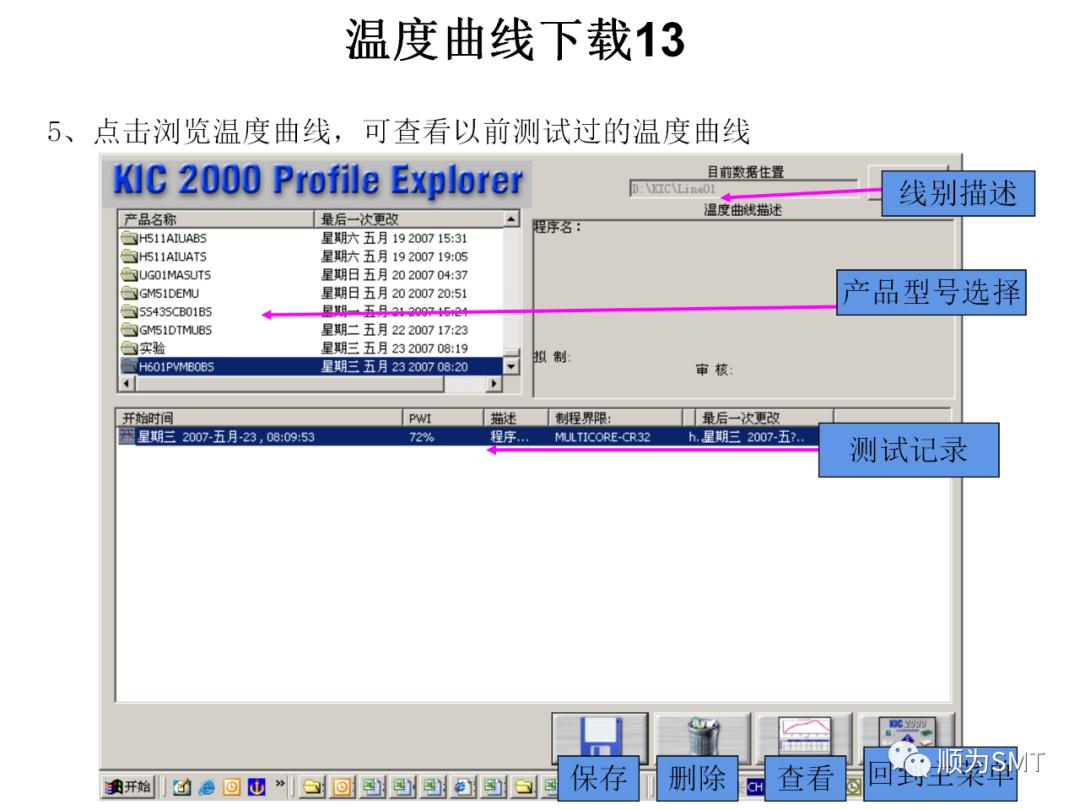Click the product list scroll-left arrow
This screenshot has height=810, width=1080.
point(125,384)
